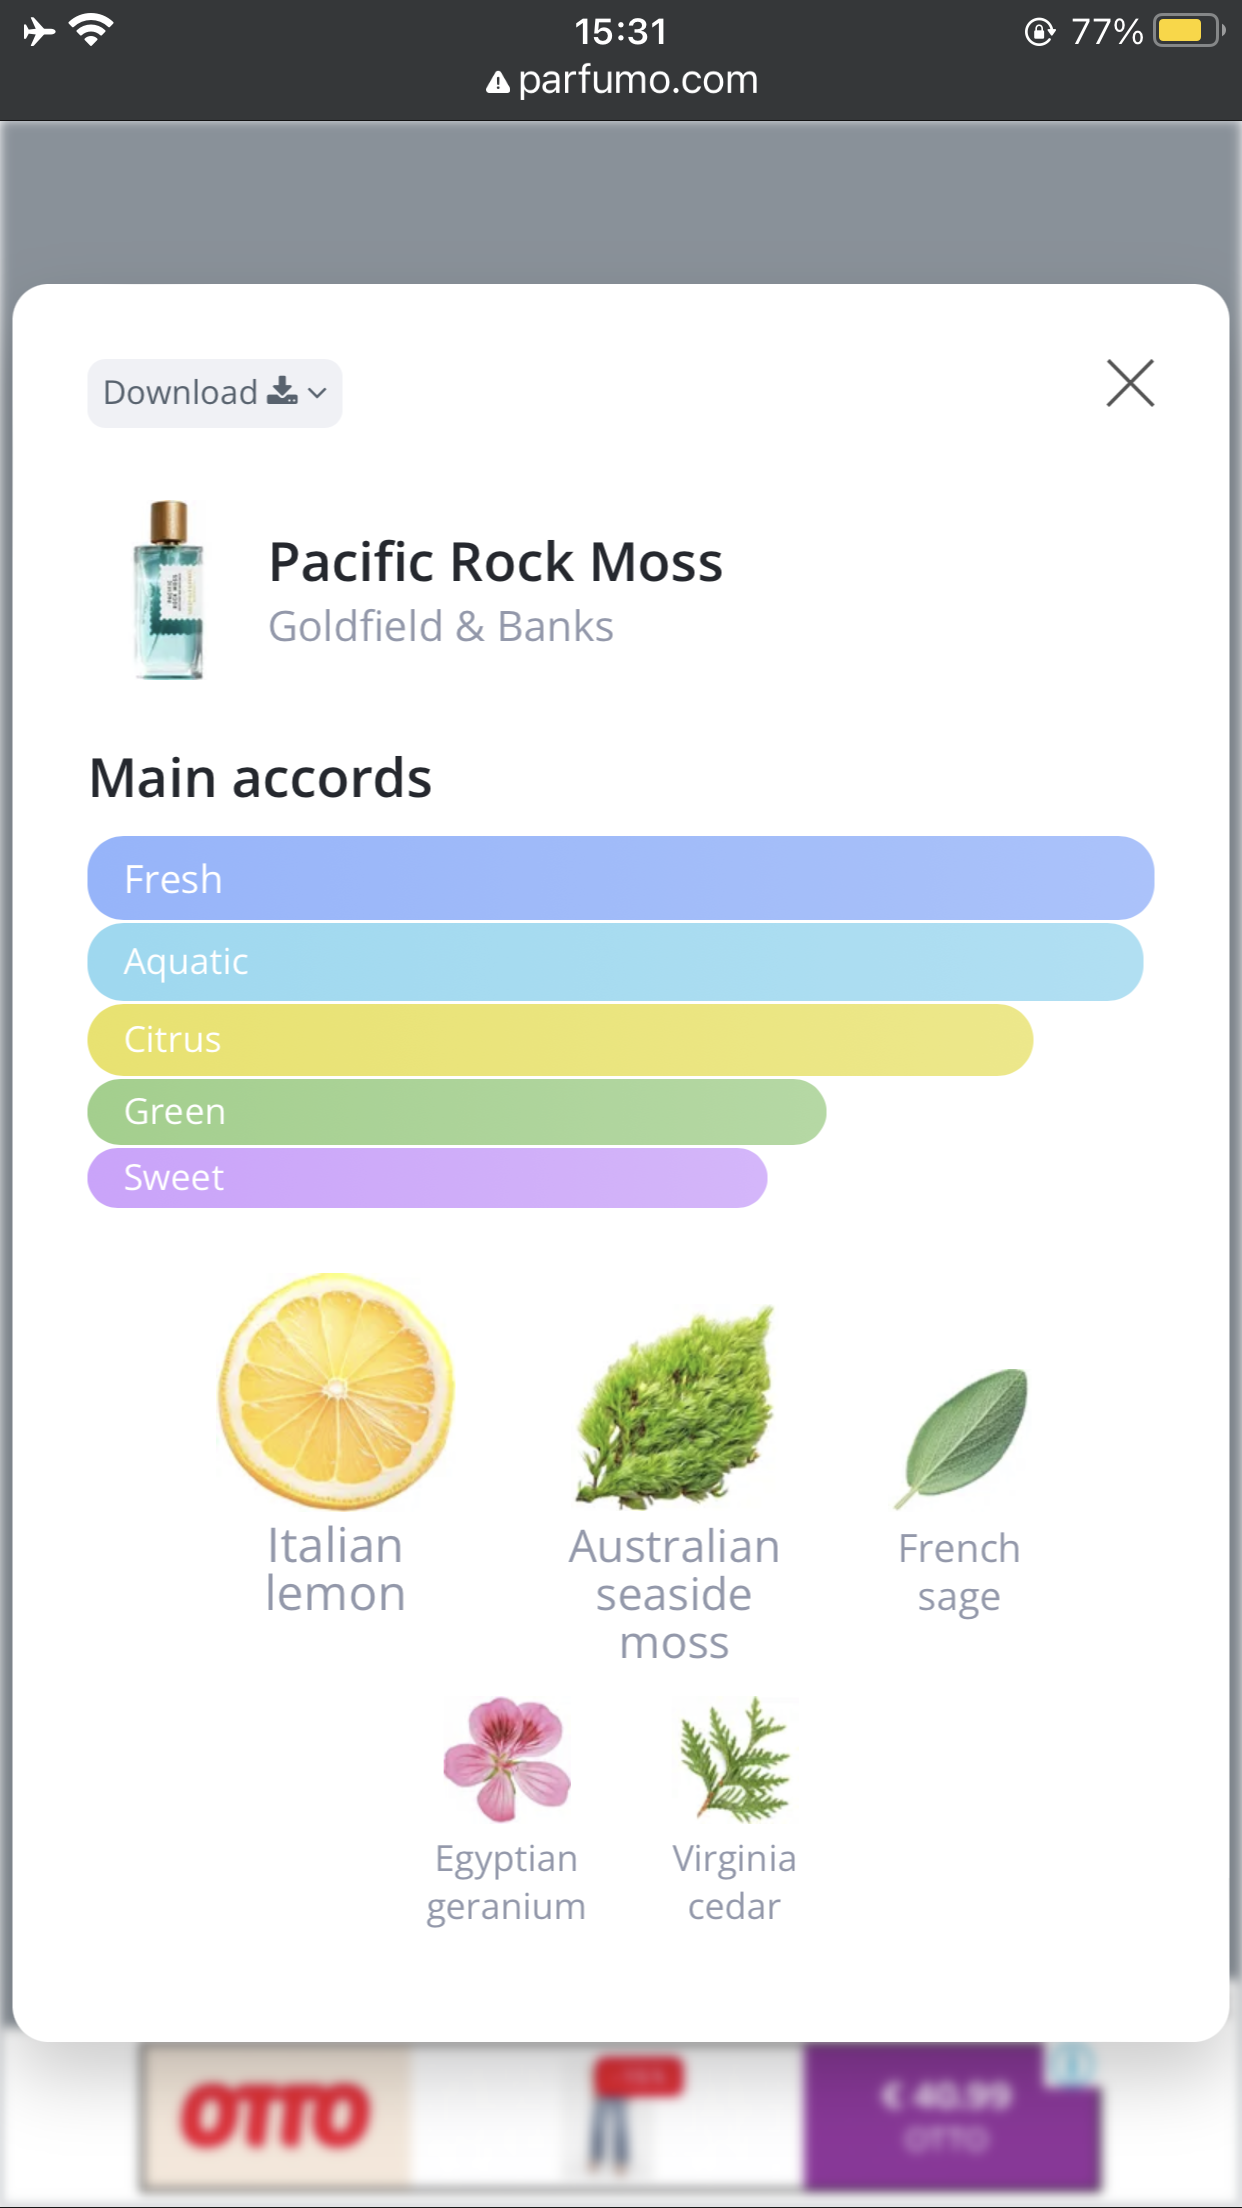Select the Italian lemon note icon
The image size is (1242, 2208).
(x=336, y=1391)
